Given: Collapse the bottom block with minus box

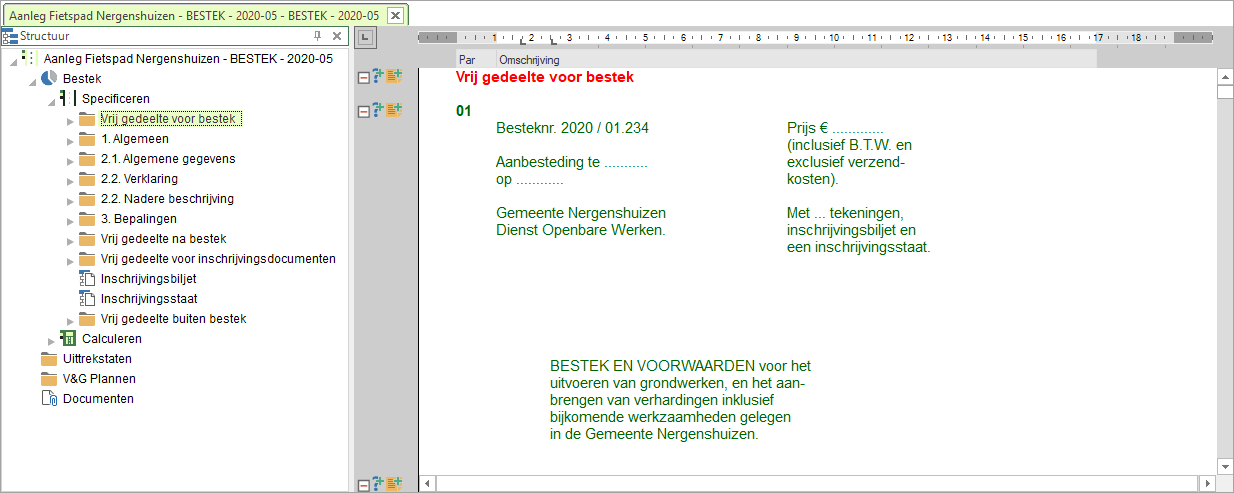Looking at the screenshot, I should pyautogui.click(x=363, y=485).
